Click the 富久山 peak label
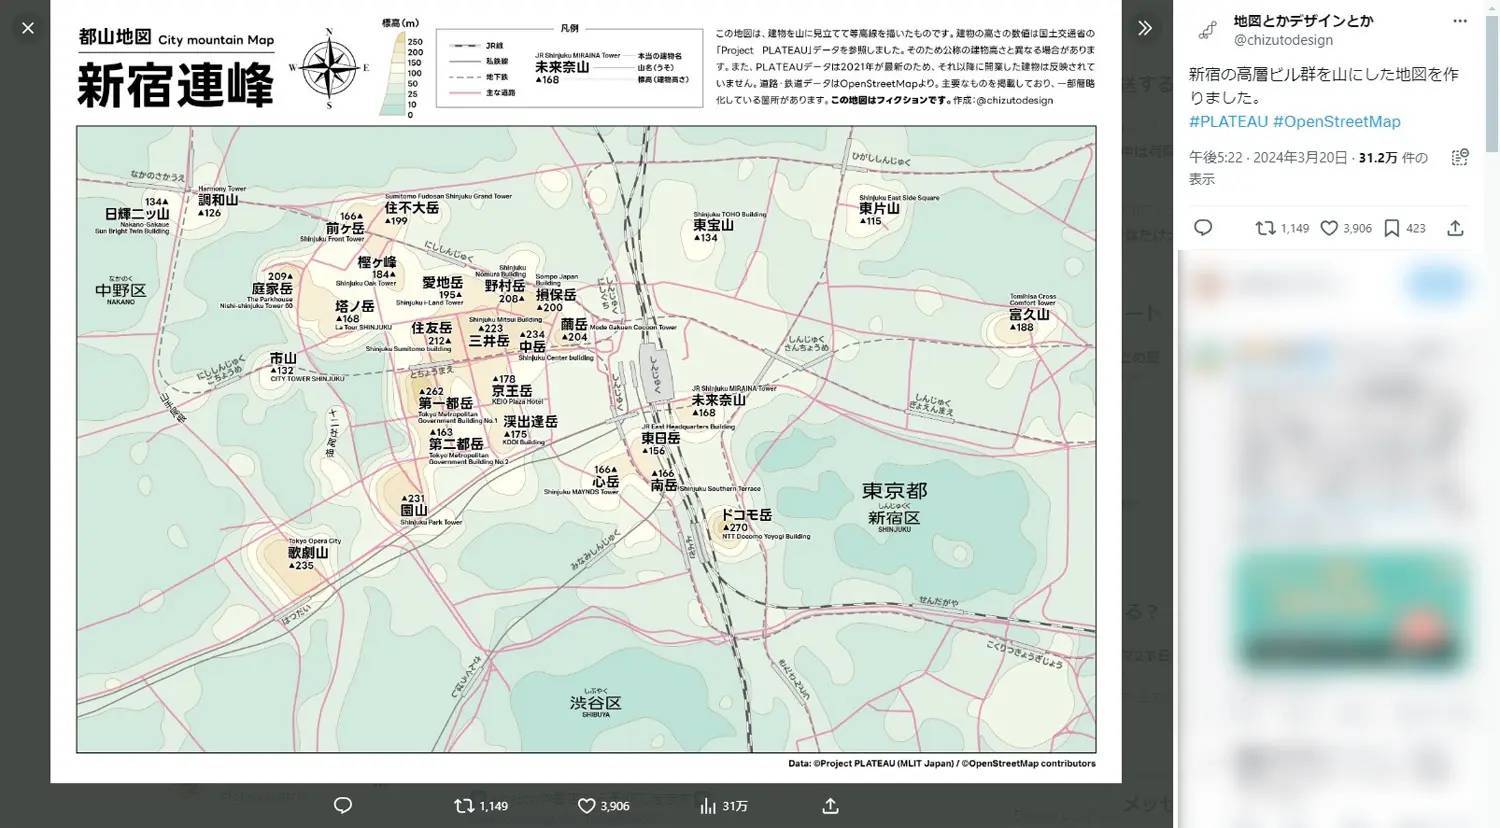The width and height of the screenshot is (1500, 828). pyautogui.click(x=1029, y=314)
